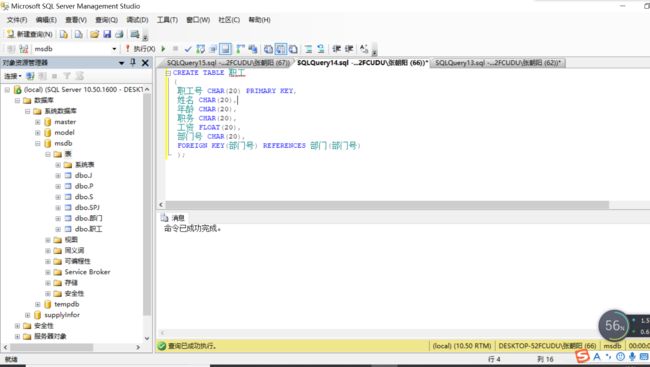Expand the dbo.职工 table node

click(x=58, y=229)
